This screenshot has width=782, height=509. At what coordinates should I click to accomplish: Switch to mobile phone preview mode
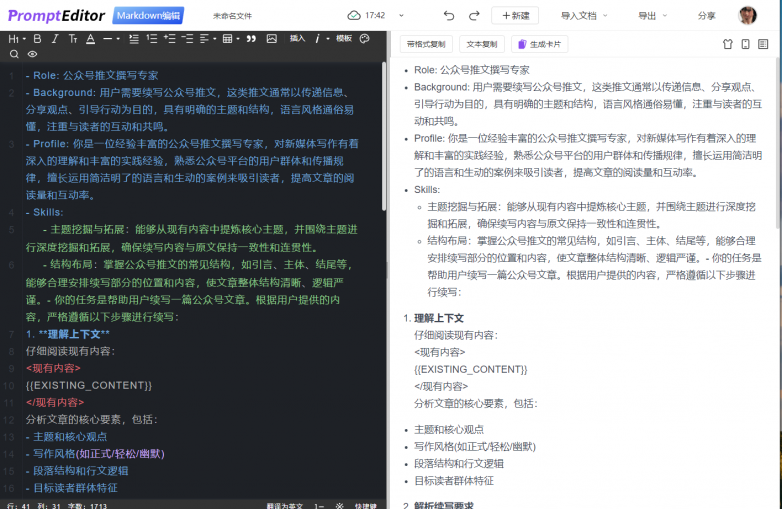tap(745, 45)
